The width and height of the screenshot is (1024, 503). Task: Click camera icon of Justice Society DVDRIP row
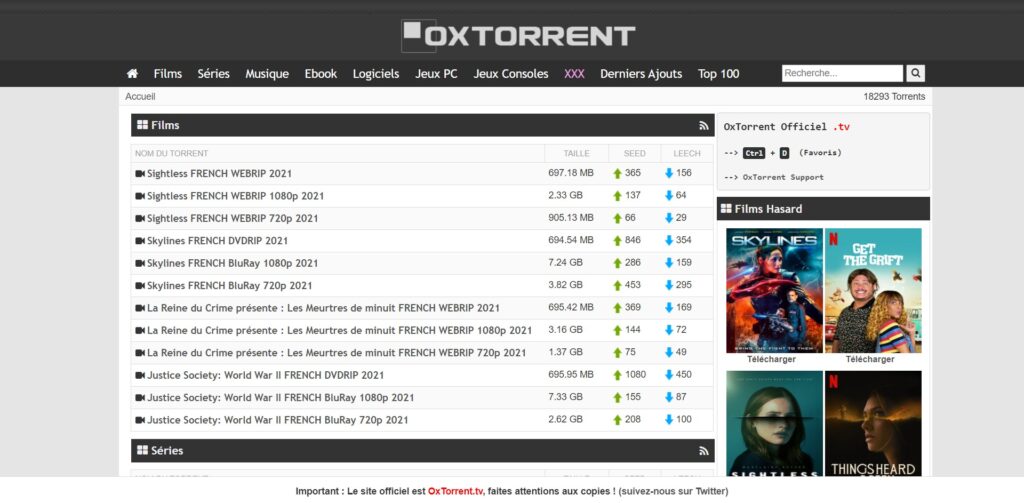click(140, 375)
